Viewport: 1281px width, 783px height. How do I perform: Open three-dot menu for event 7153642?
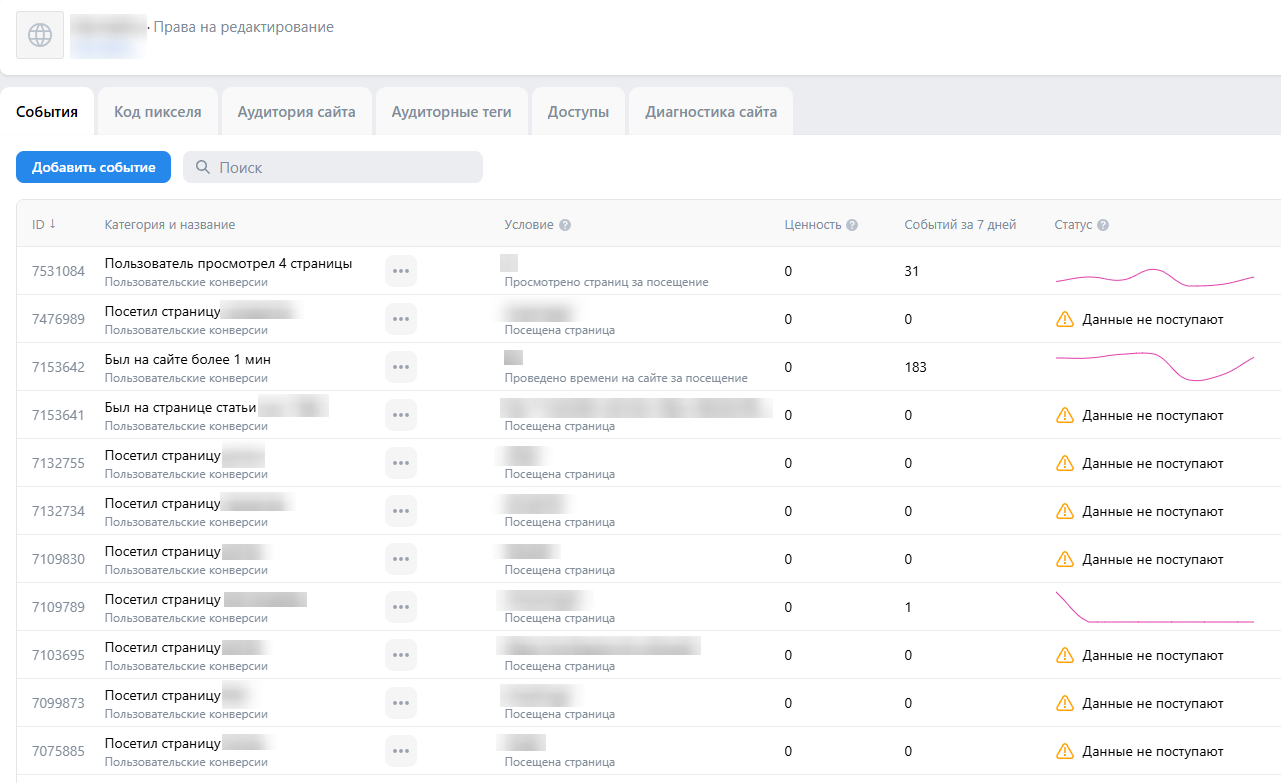[x=401, y=367]
